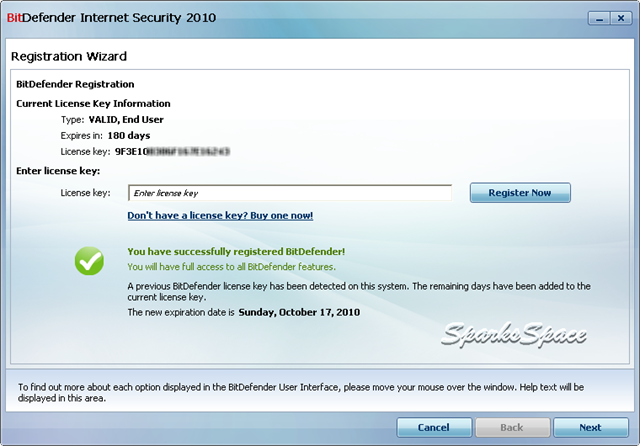
Task: Close the BitDefender window
Action: pyautogui.click(x=621, y=18)
